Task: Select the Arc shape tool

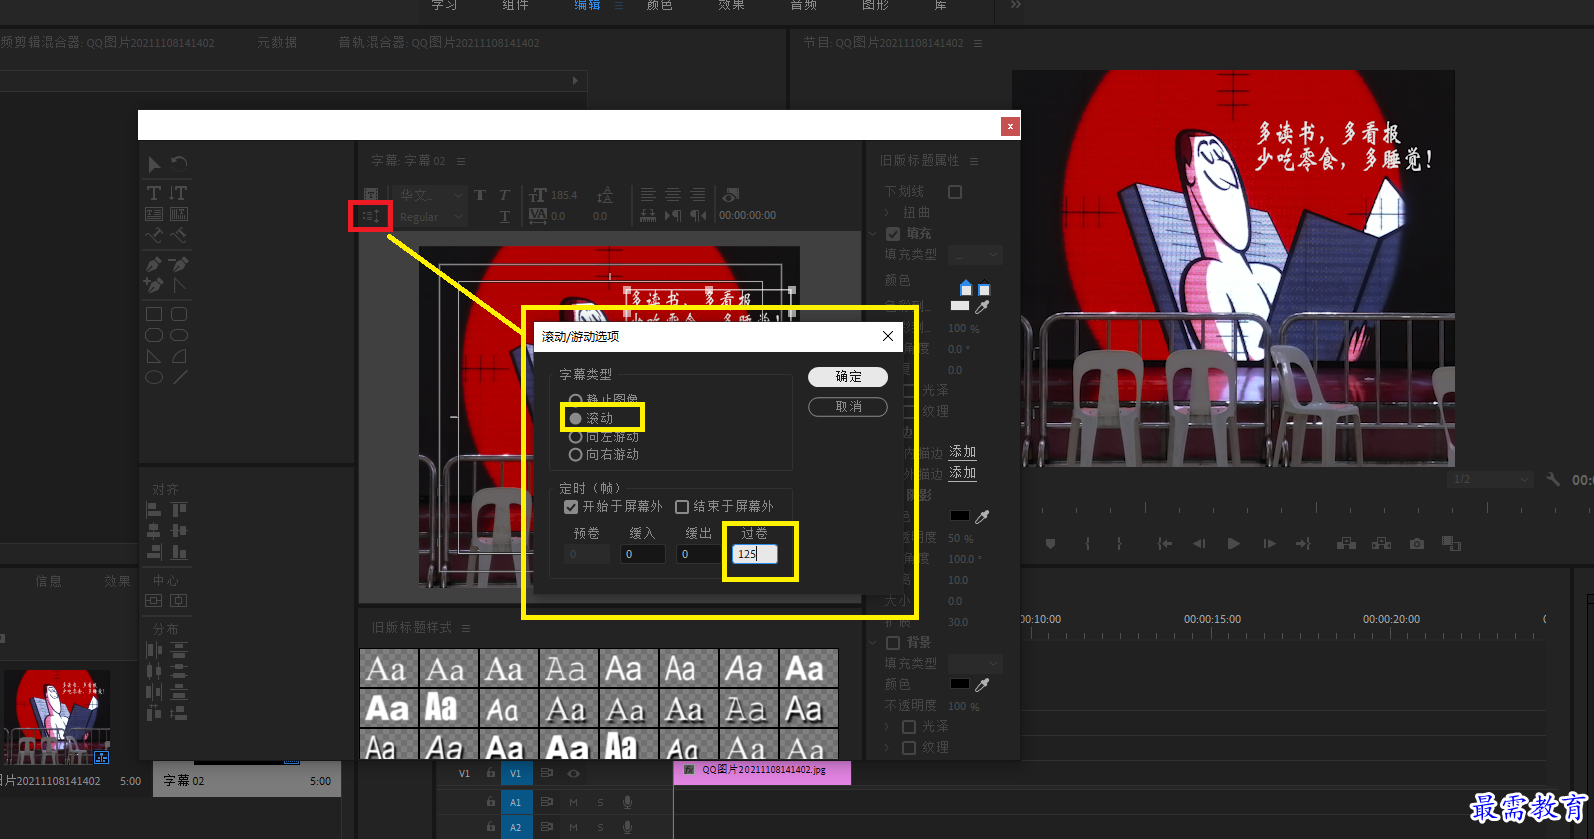Action: 179,356
